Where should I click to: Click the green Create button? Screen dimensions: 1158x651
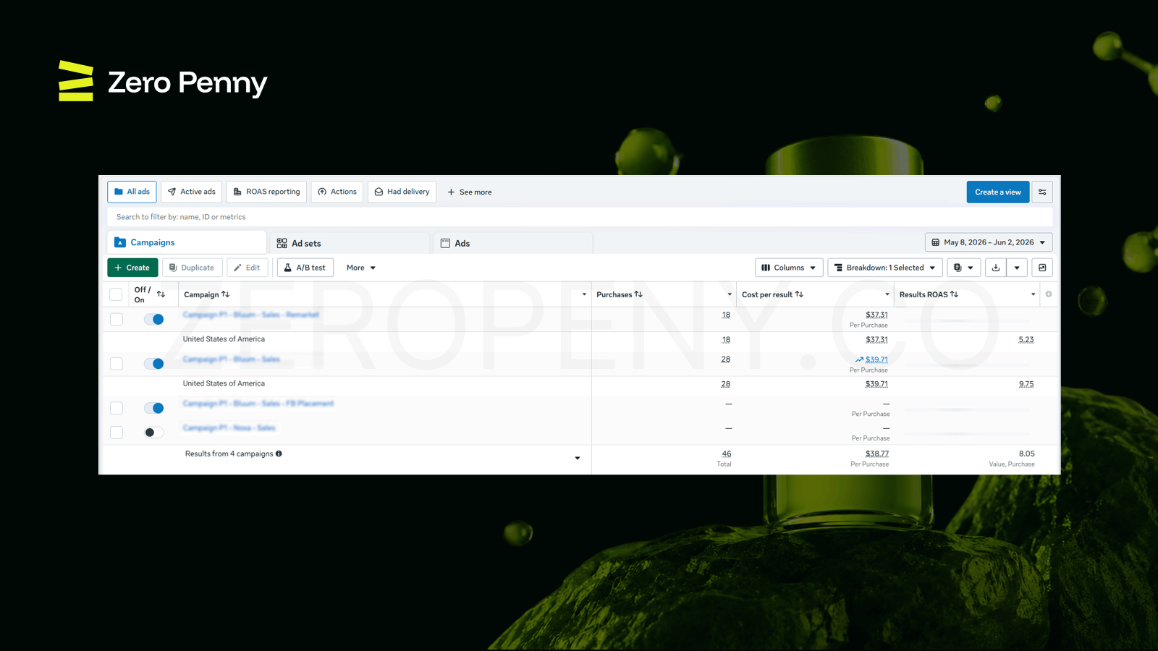click(132, 267)
